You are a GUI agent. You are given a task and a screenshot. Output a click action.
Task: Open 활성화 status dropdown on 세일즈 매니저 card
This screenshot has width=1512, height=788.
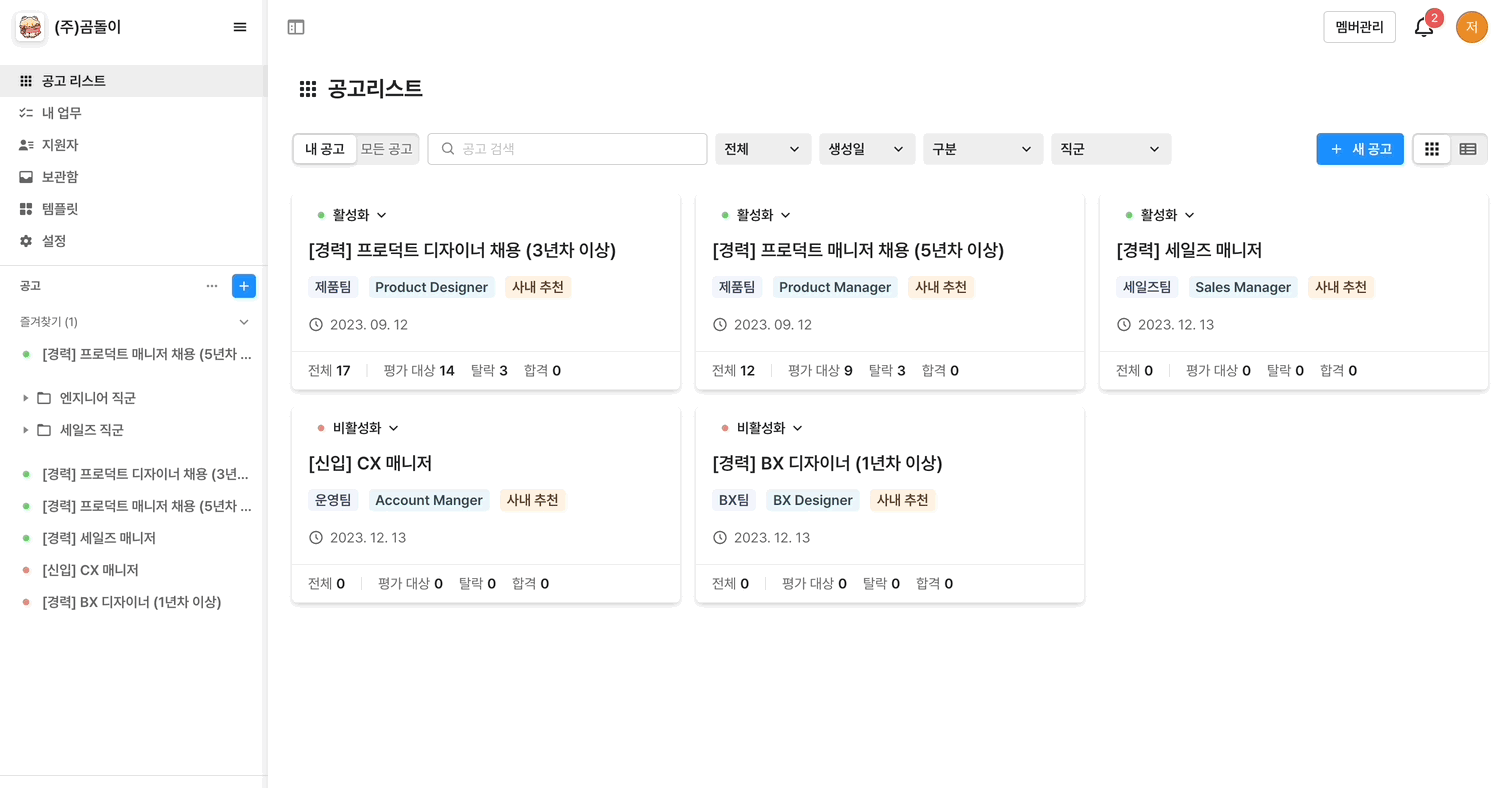[x=1160, y=215]
